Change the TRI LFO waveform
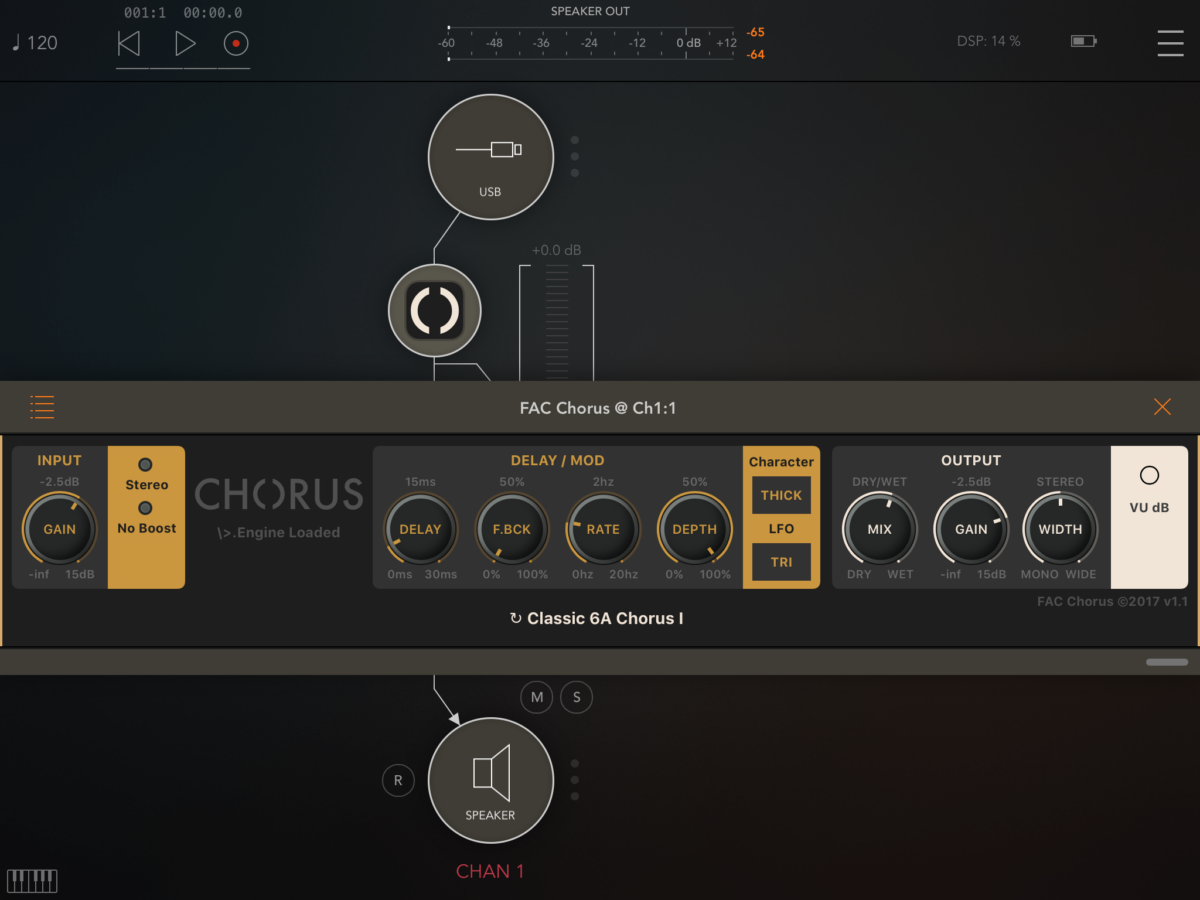This screenshot has width=1200, height=900. coord(781,562)
